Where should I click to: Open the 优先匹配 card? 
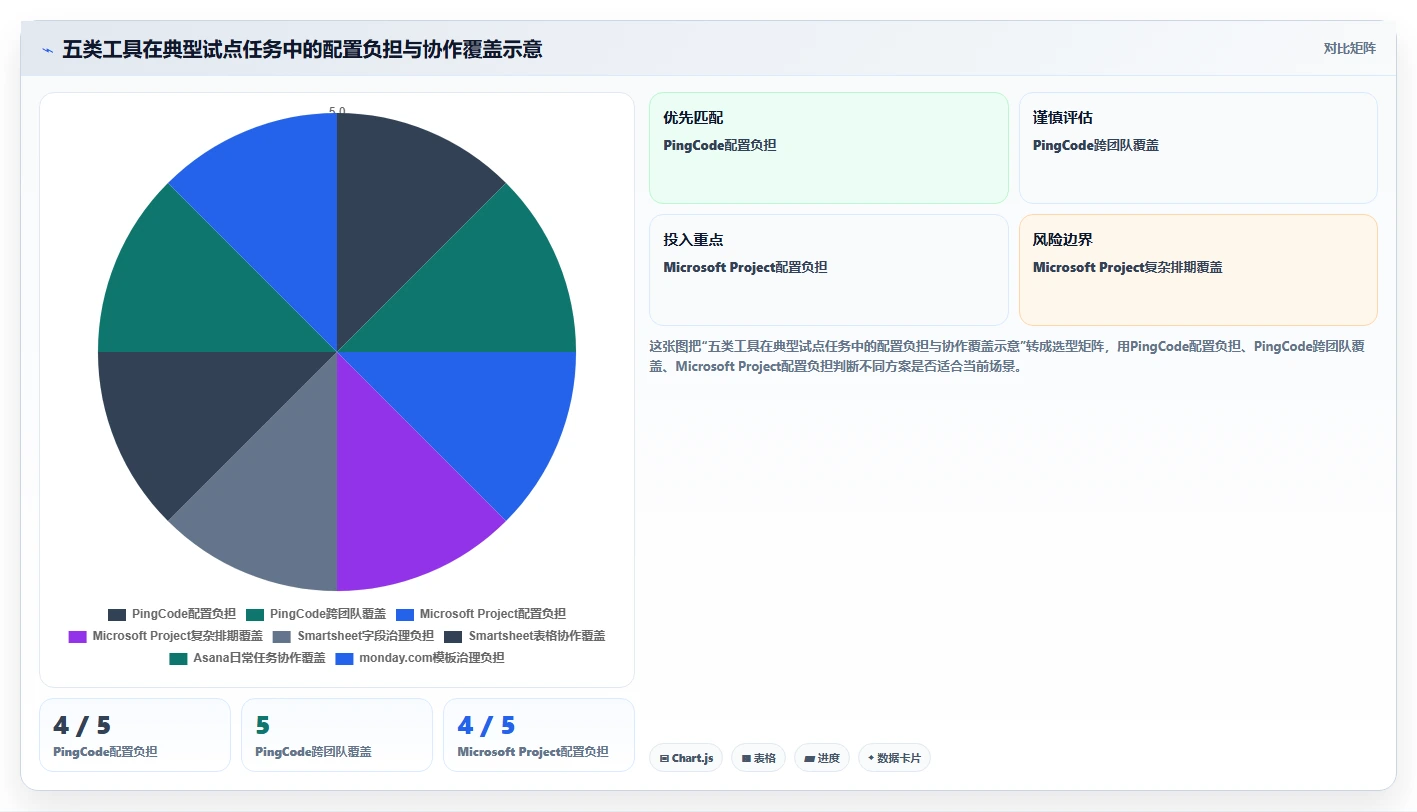click(829, 148)
